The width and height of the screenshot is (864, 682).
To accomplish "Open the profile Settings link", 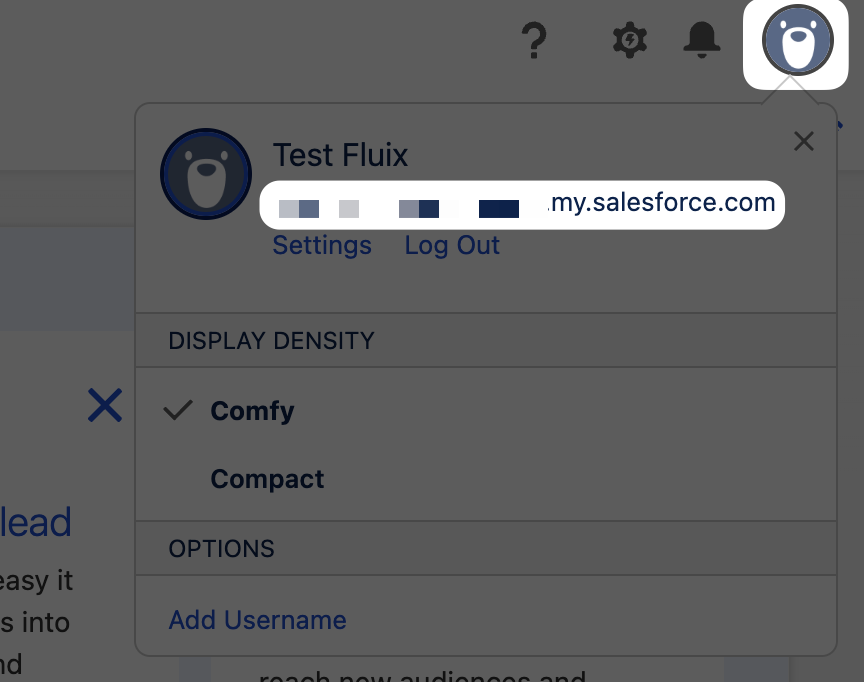I will (322, 245).
